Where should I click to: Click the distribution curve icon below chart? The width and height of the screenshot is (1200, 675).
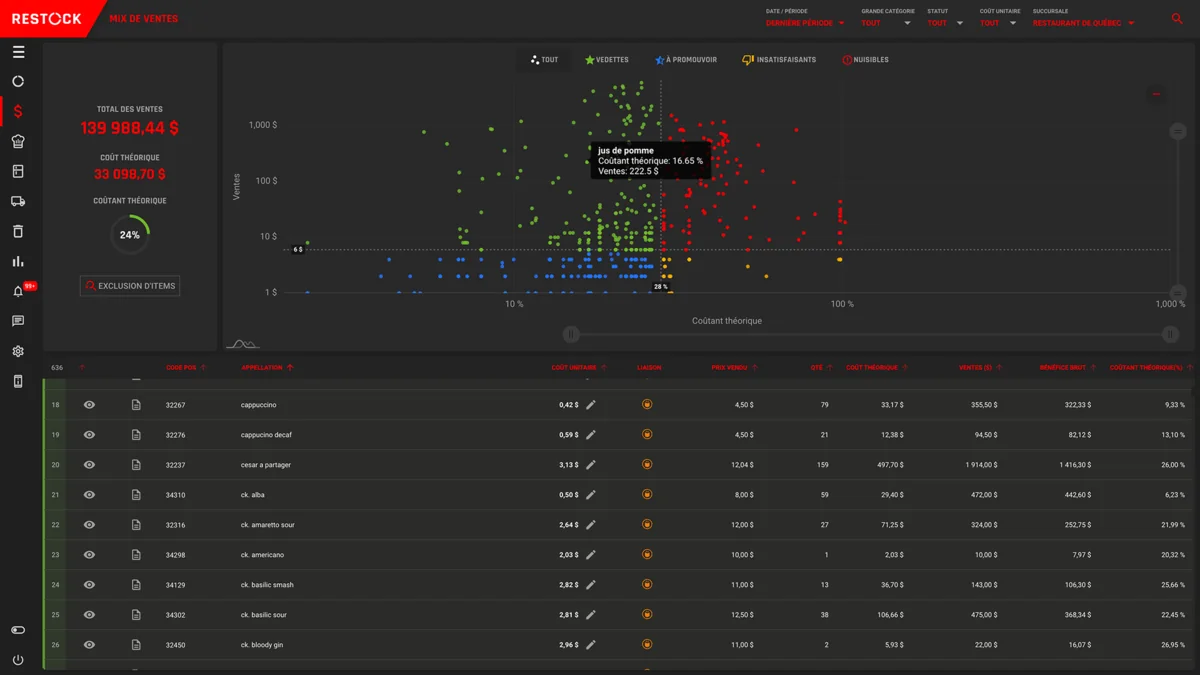[x=242, y=343]
